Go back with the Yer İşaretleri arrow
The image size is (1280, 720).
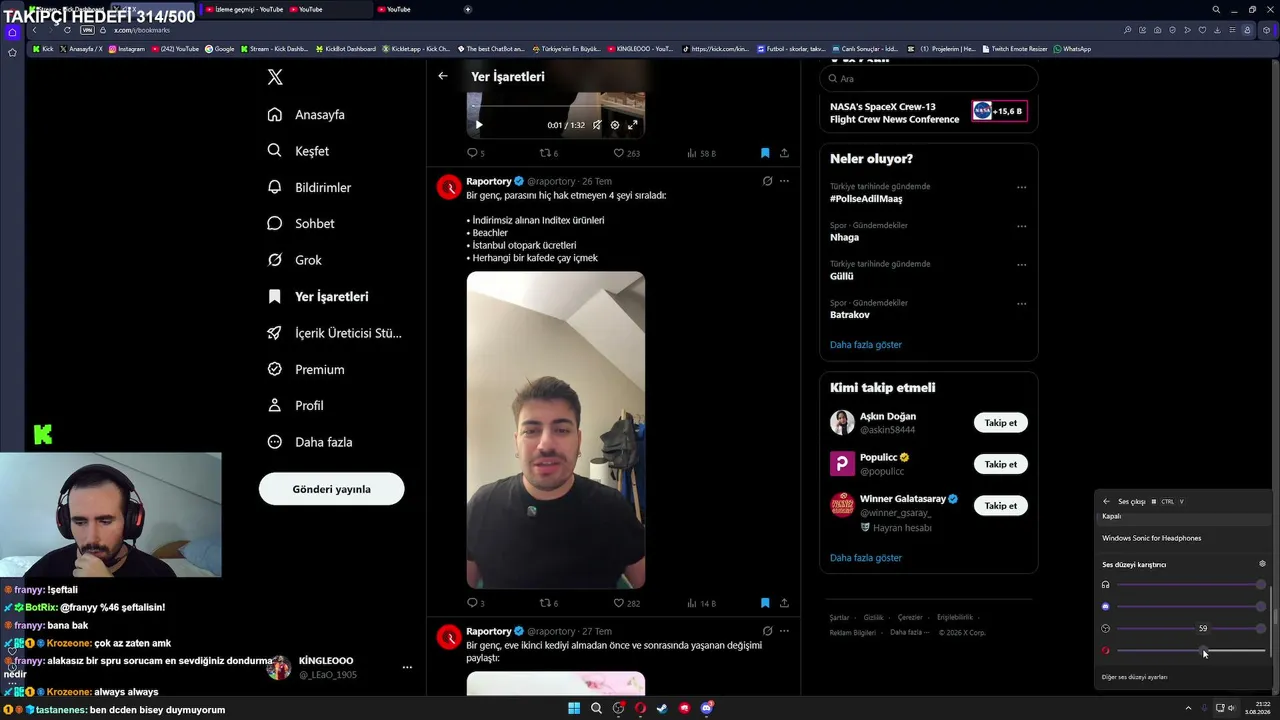tap(443, 76)
